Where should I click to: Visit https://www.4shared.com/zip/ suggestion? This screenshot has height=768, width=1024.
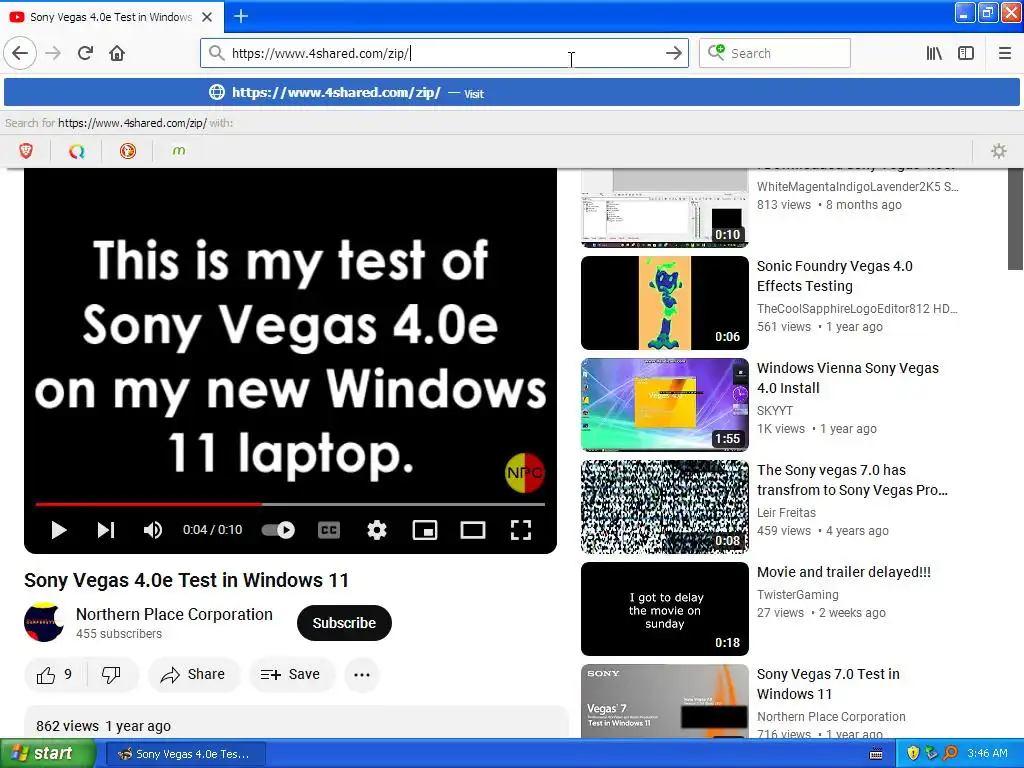(512, 93)
